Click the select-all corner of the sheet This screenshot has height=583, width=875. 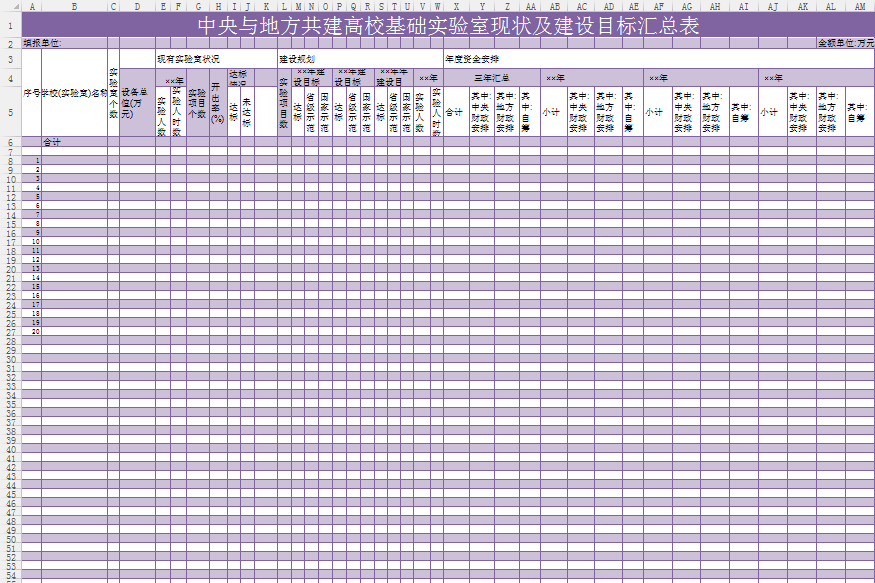(10, 6)
